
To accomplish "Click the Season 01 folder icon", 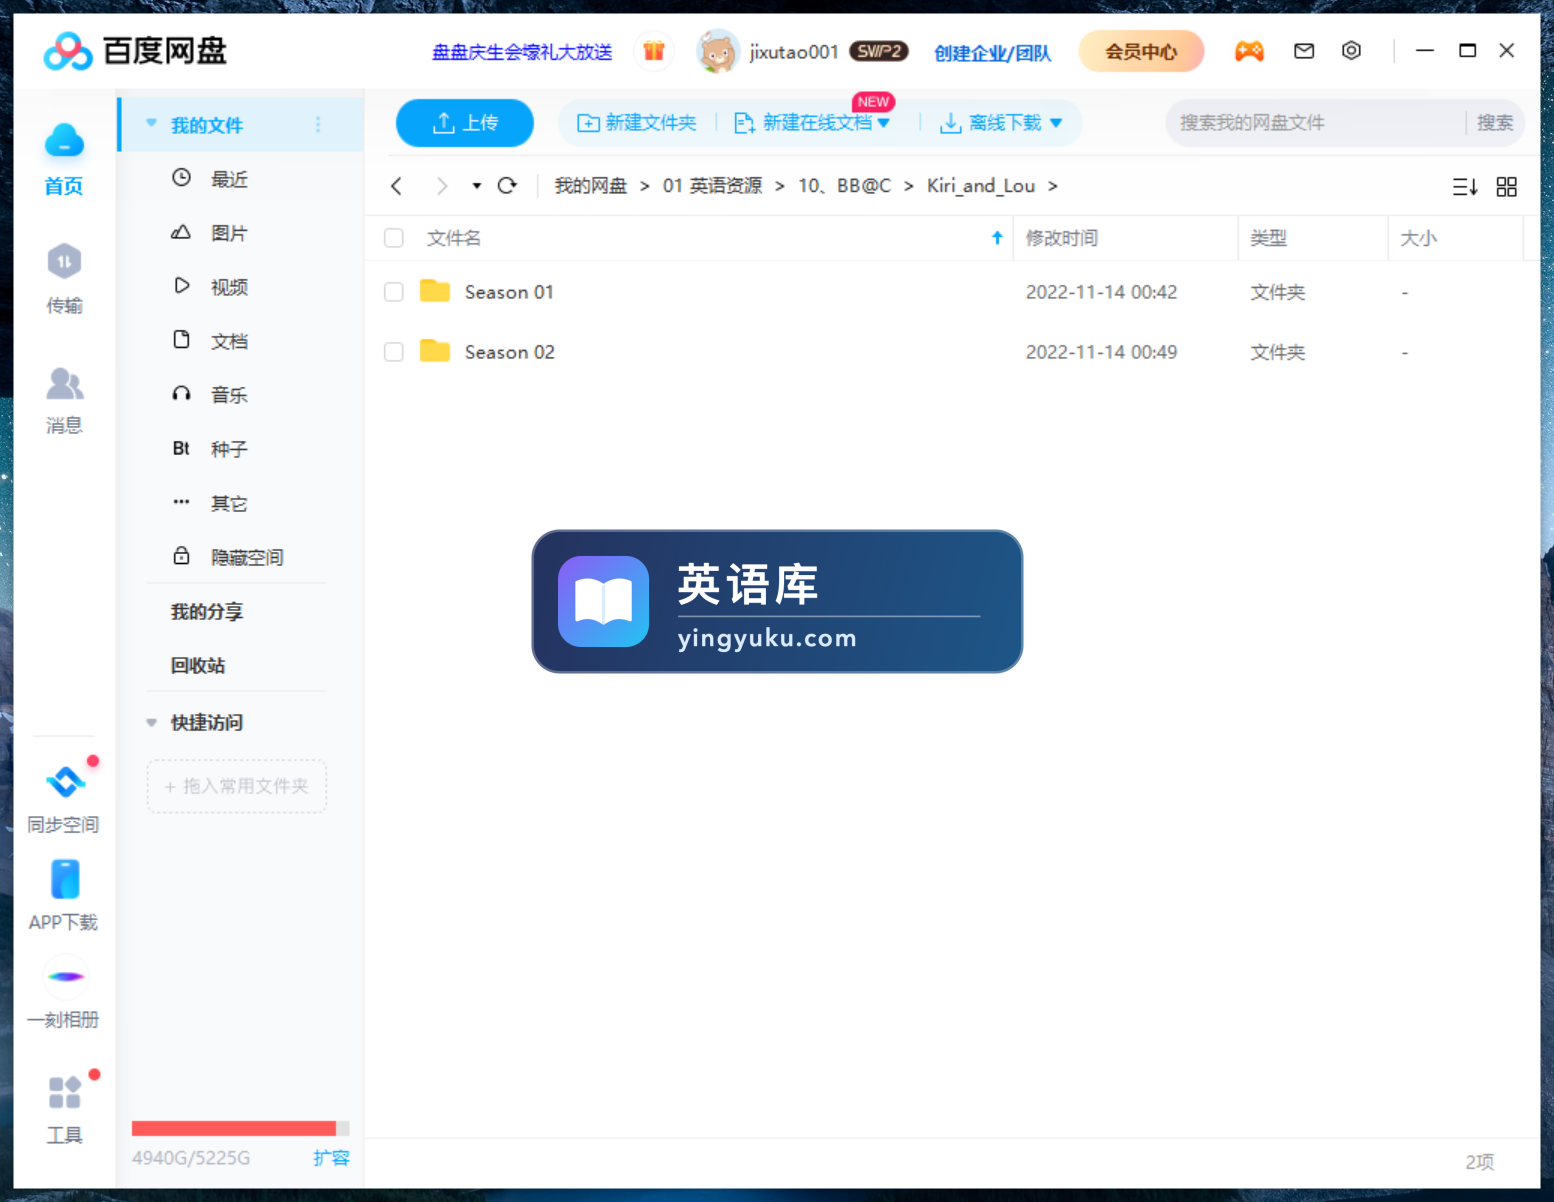I will click(435, 291).
